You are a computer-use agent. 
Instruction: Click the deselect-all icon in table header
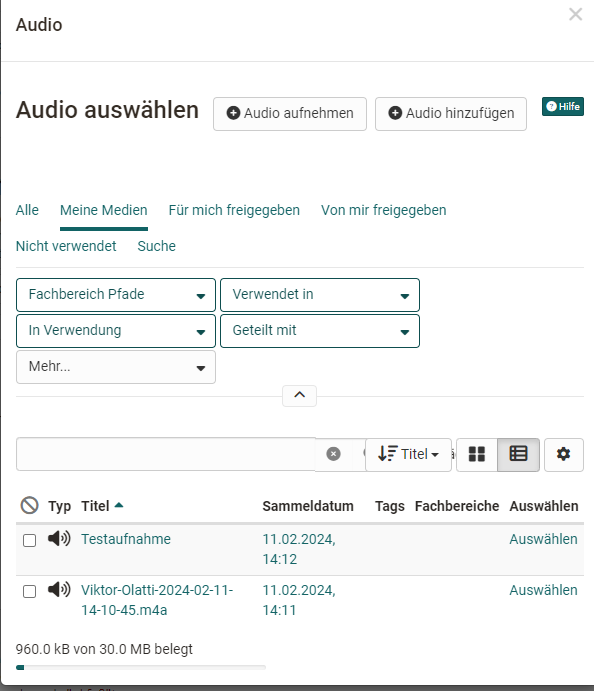[x=30, y=505]
